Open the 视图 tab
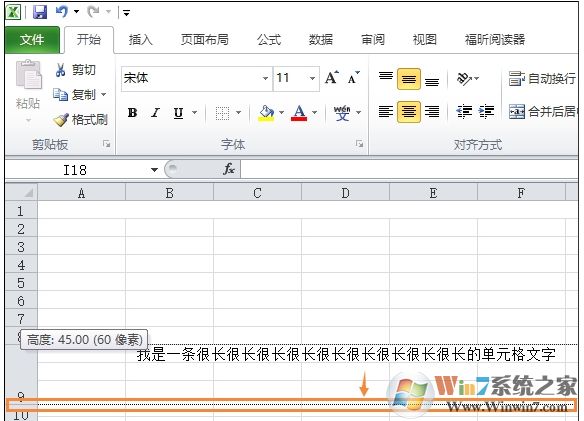This screenshot has width=584, height=421. (x=425, y=39)
